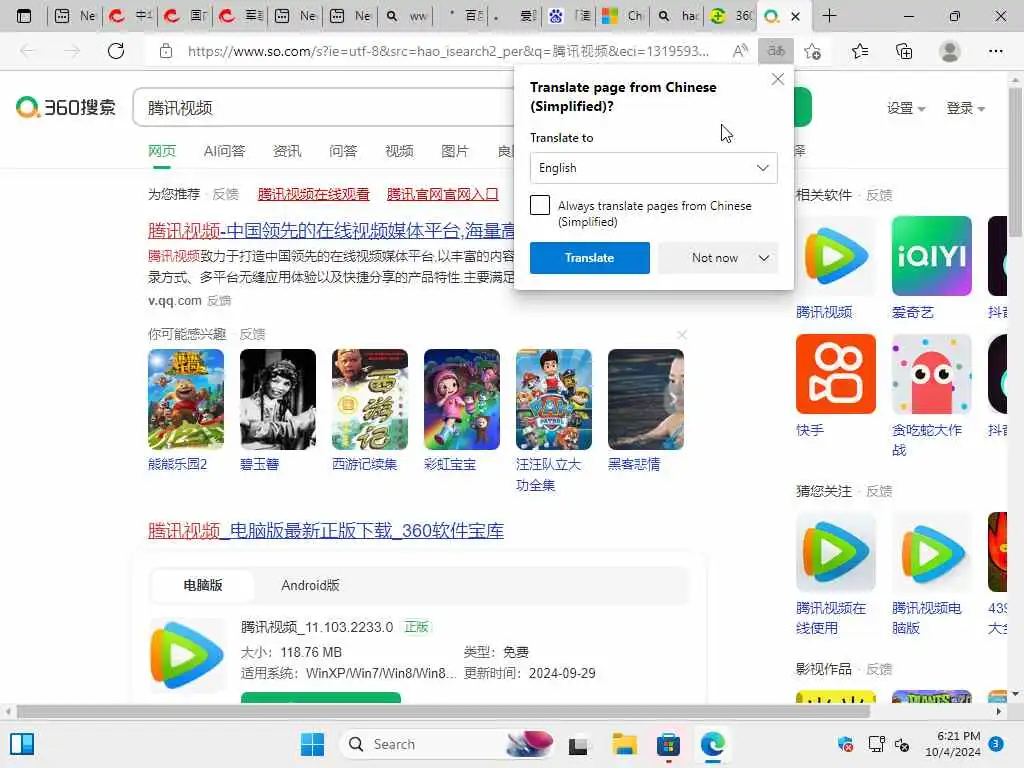Select the 电脑版 download tab
1024x768 pixels.
[x=202, y=585]
